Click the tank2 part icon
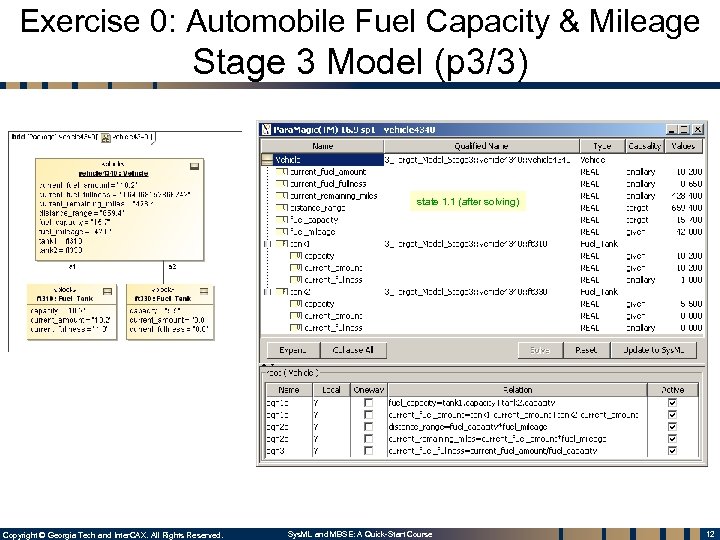The height and width of the screenshot is (540, 720). 282,292
